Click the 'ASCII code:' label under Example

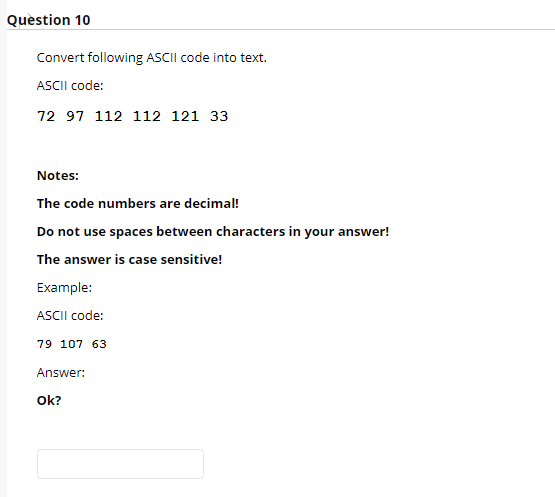point(70,316)
